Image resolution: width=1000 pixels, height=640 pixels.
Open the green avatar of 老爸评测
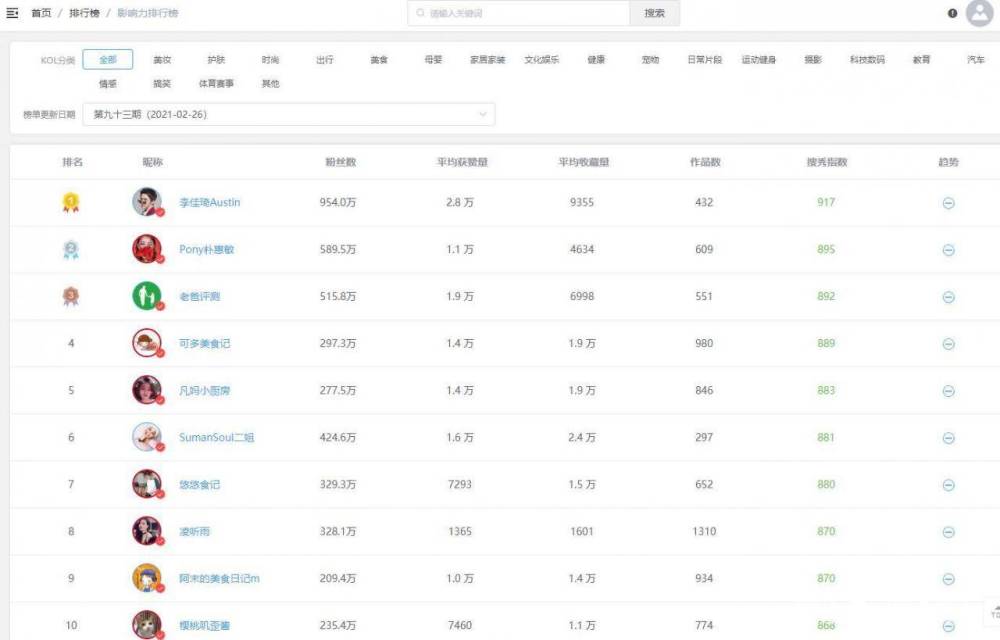pos(147,296)
